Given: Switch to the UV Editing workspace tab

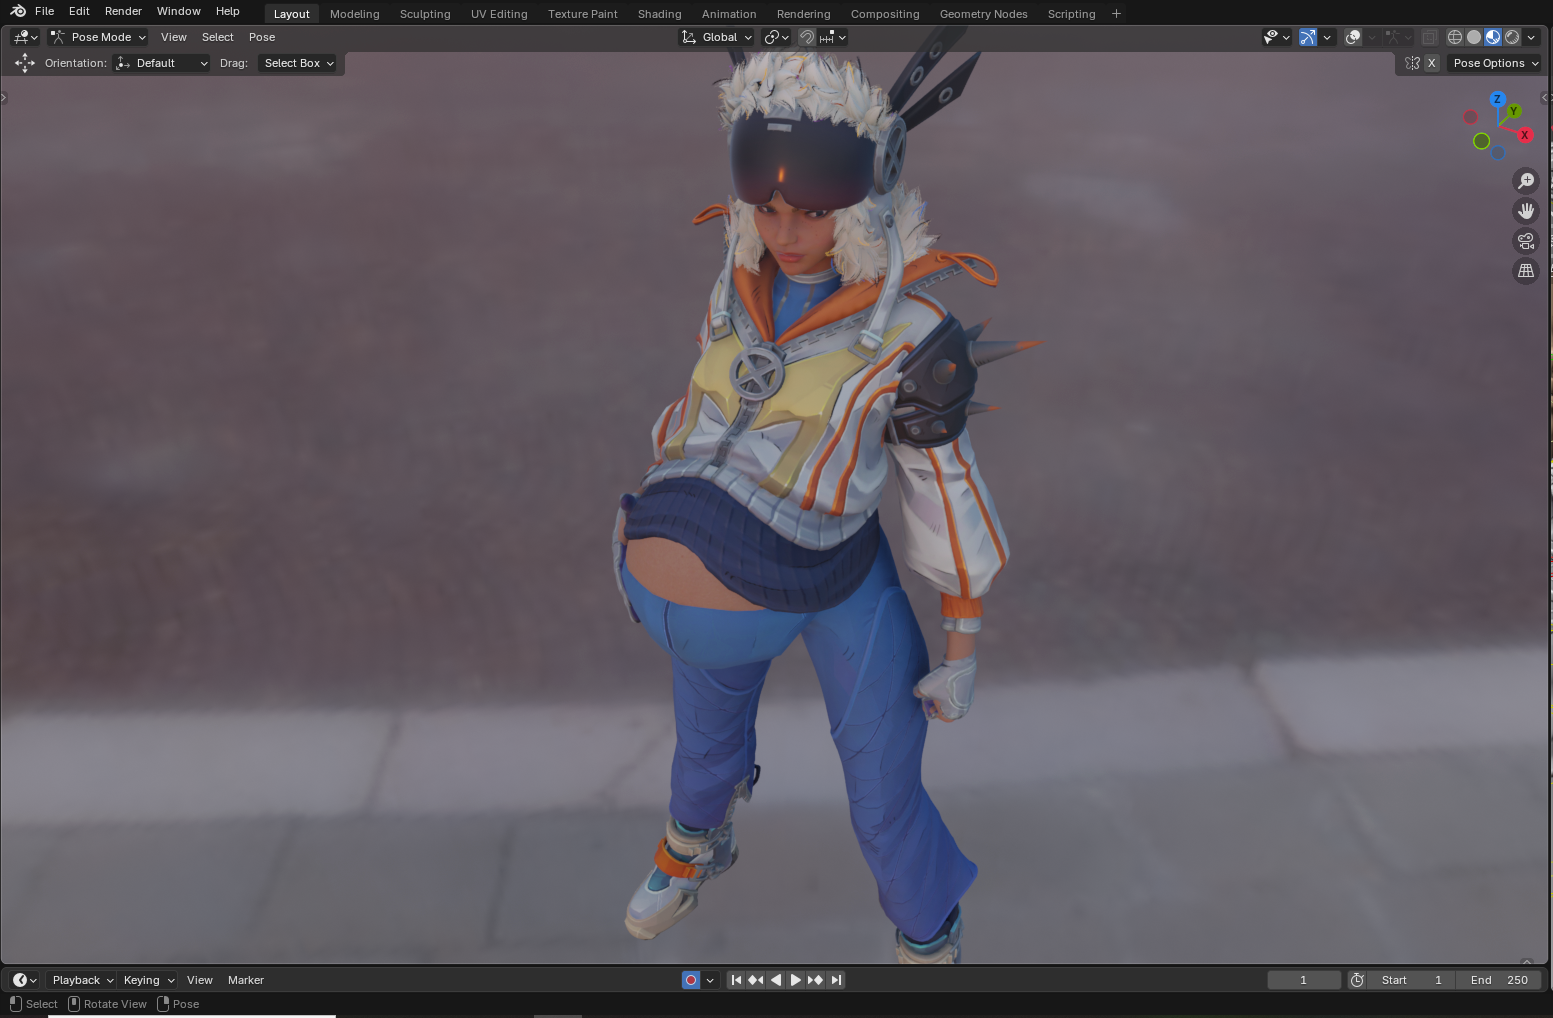Looking at the screenshot, I should pyautogui.click(x=499, y=14).
